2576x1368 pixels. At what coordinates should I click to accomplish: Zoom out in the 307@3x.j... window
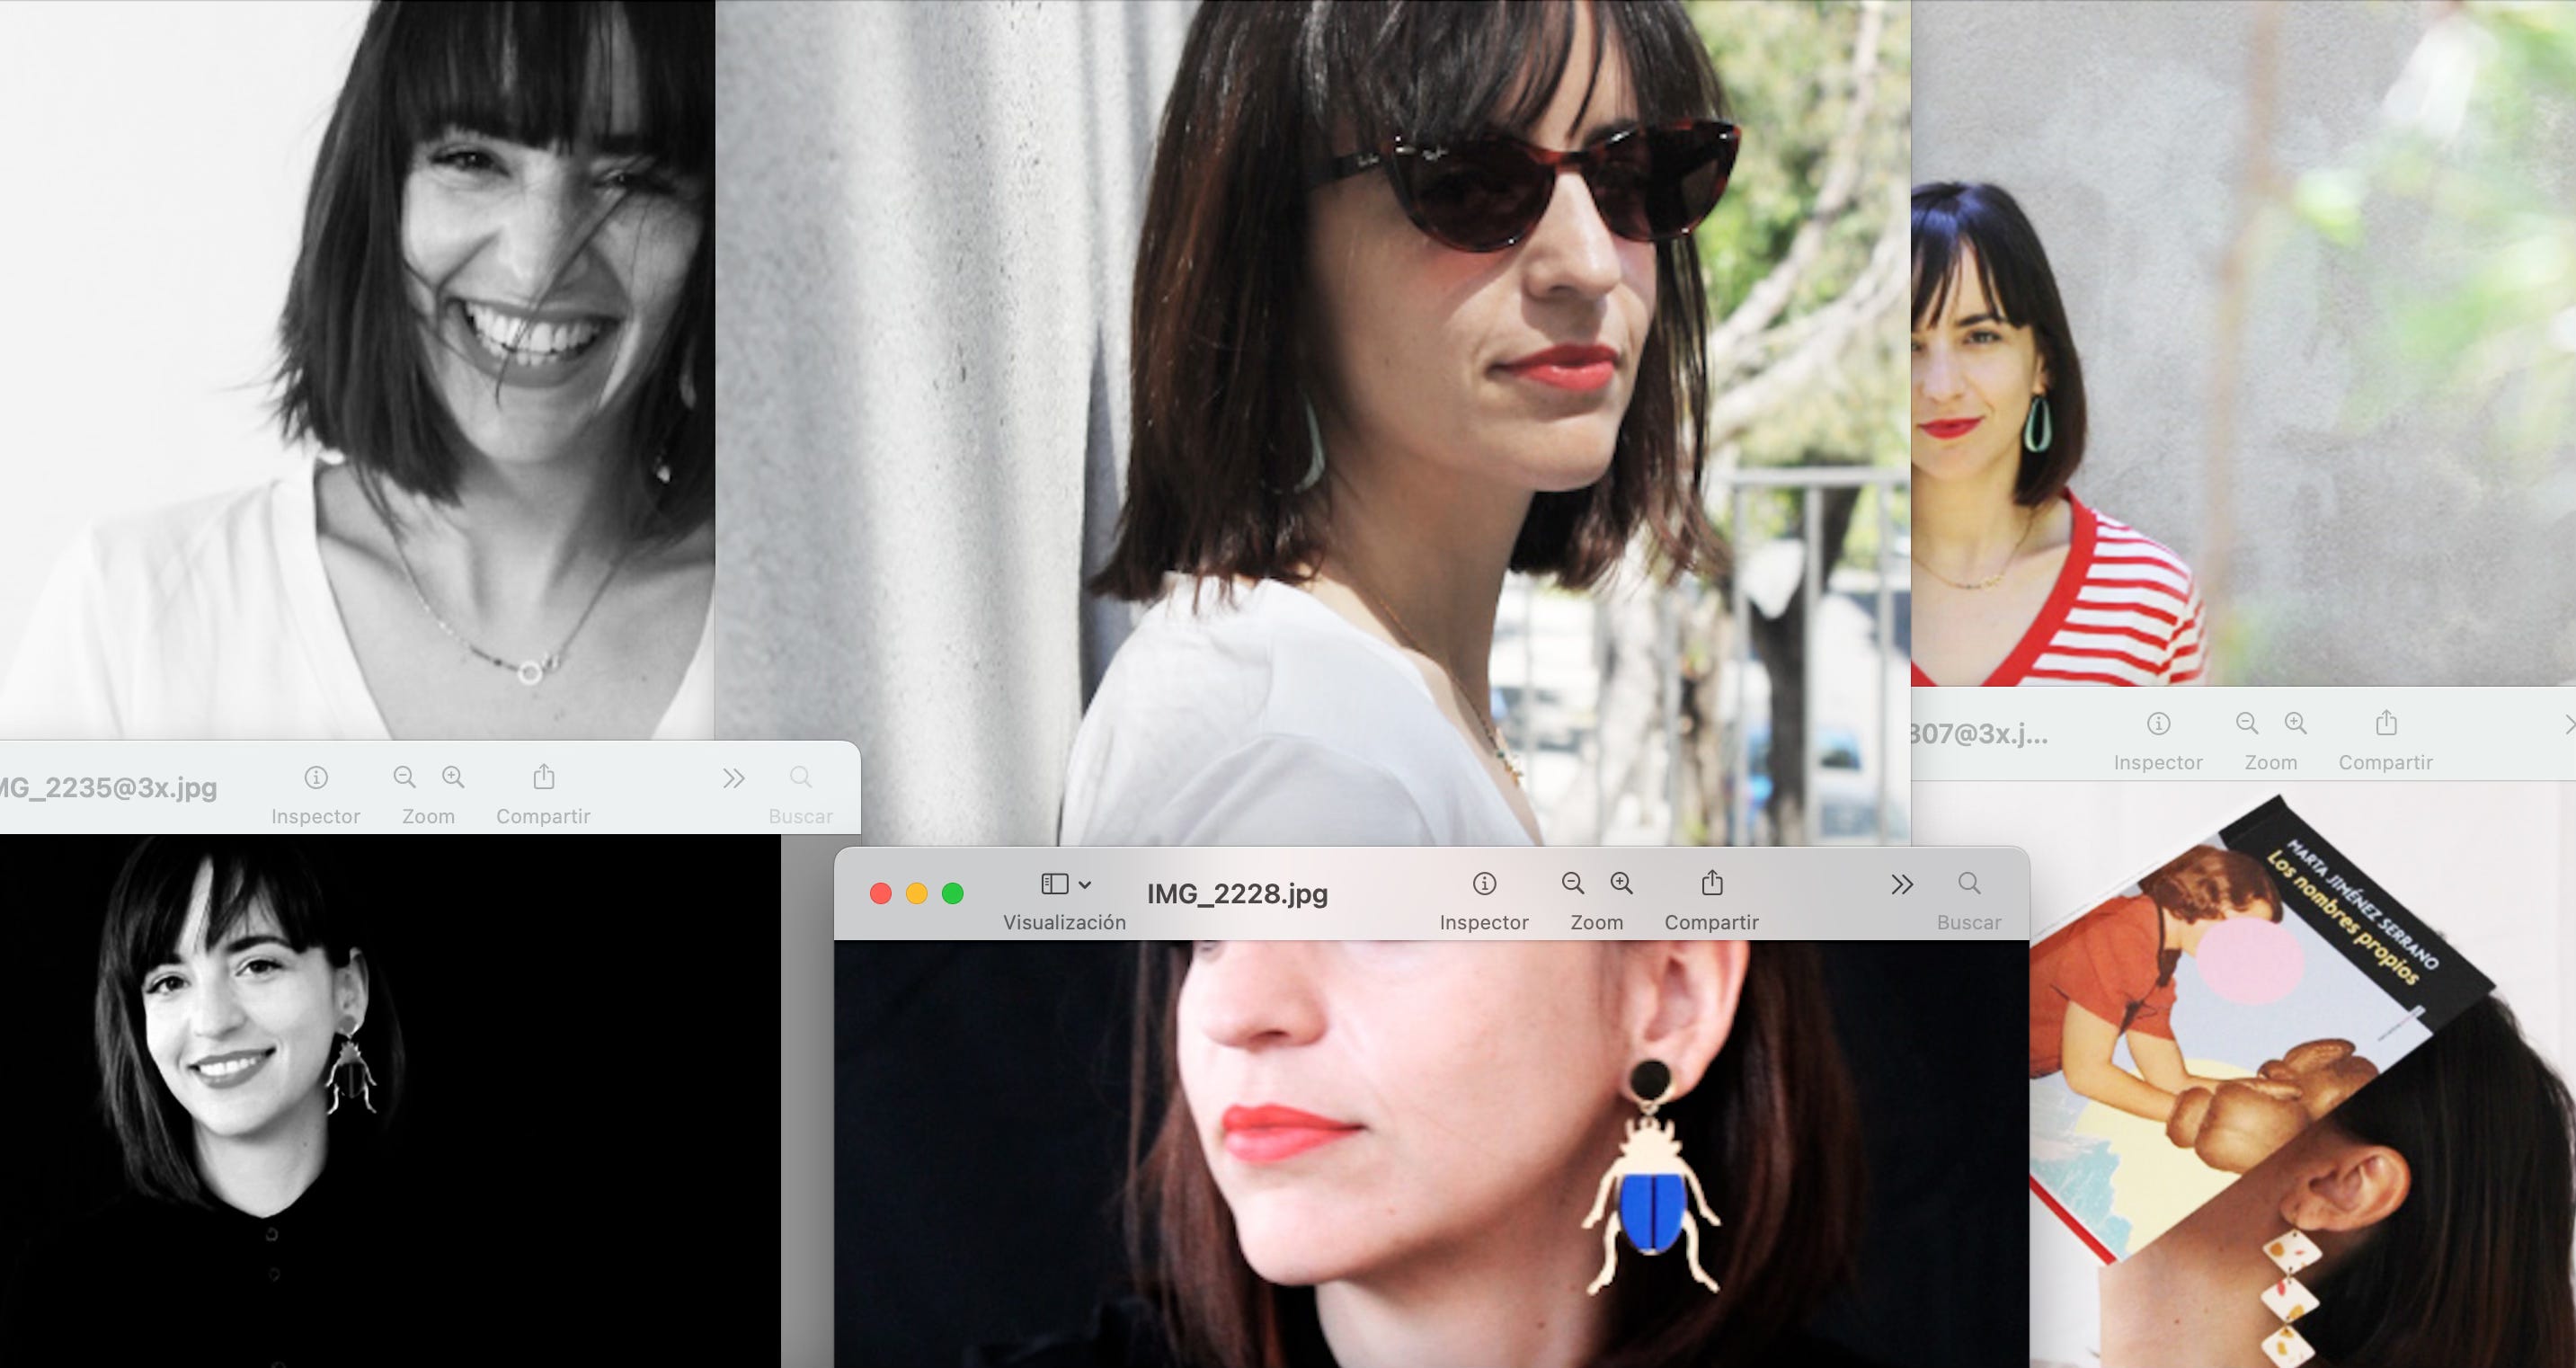point(2247,724)
